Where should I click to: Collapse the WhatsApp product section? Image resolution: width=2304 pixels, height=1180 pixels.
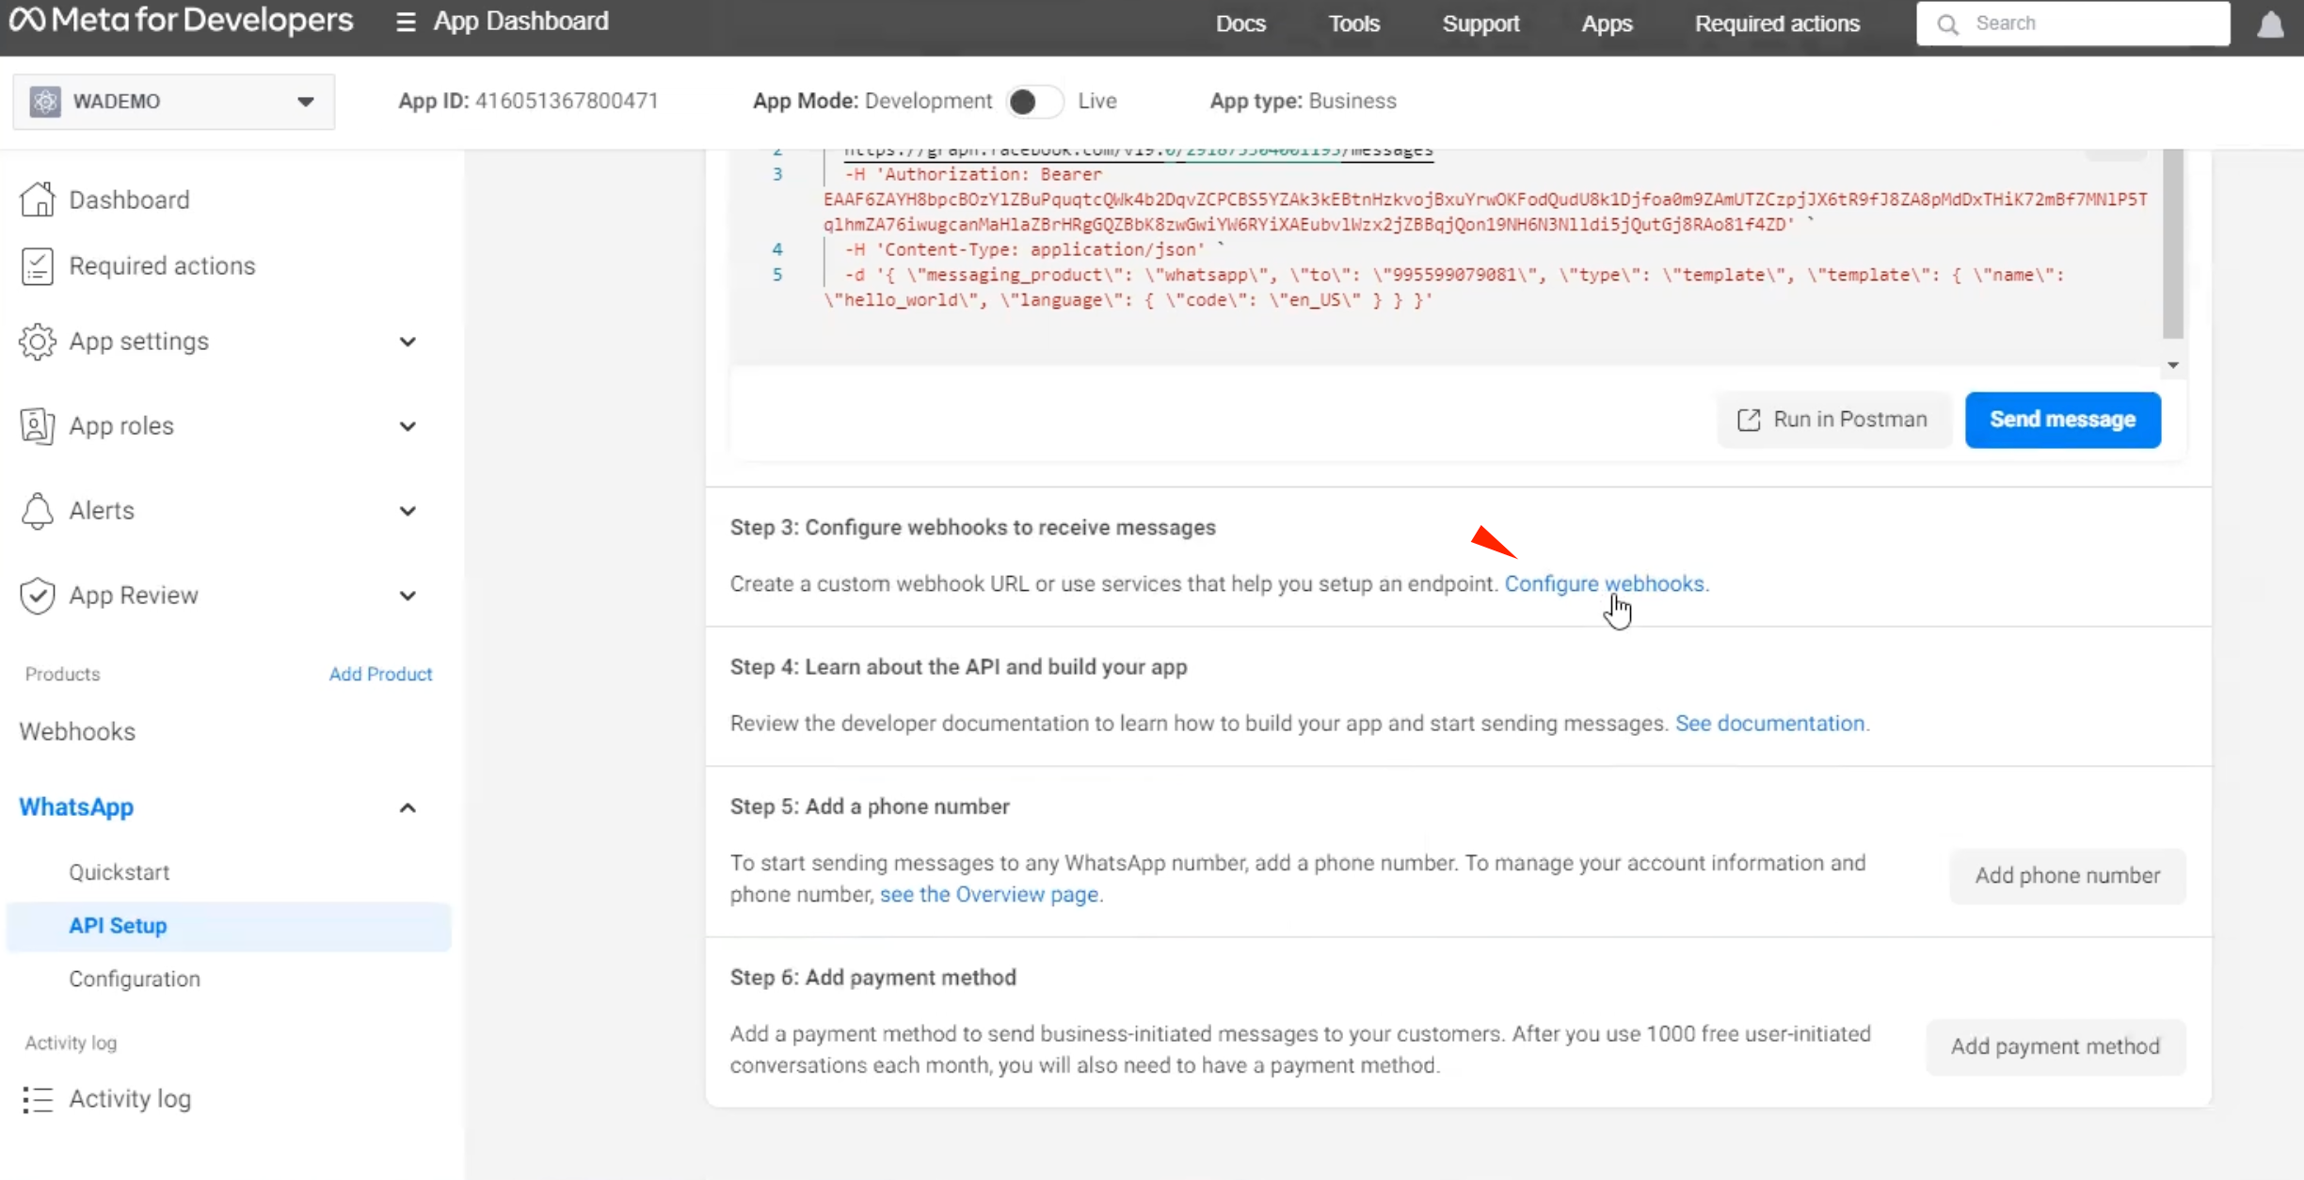coord(407,808)
